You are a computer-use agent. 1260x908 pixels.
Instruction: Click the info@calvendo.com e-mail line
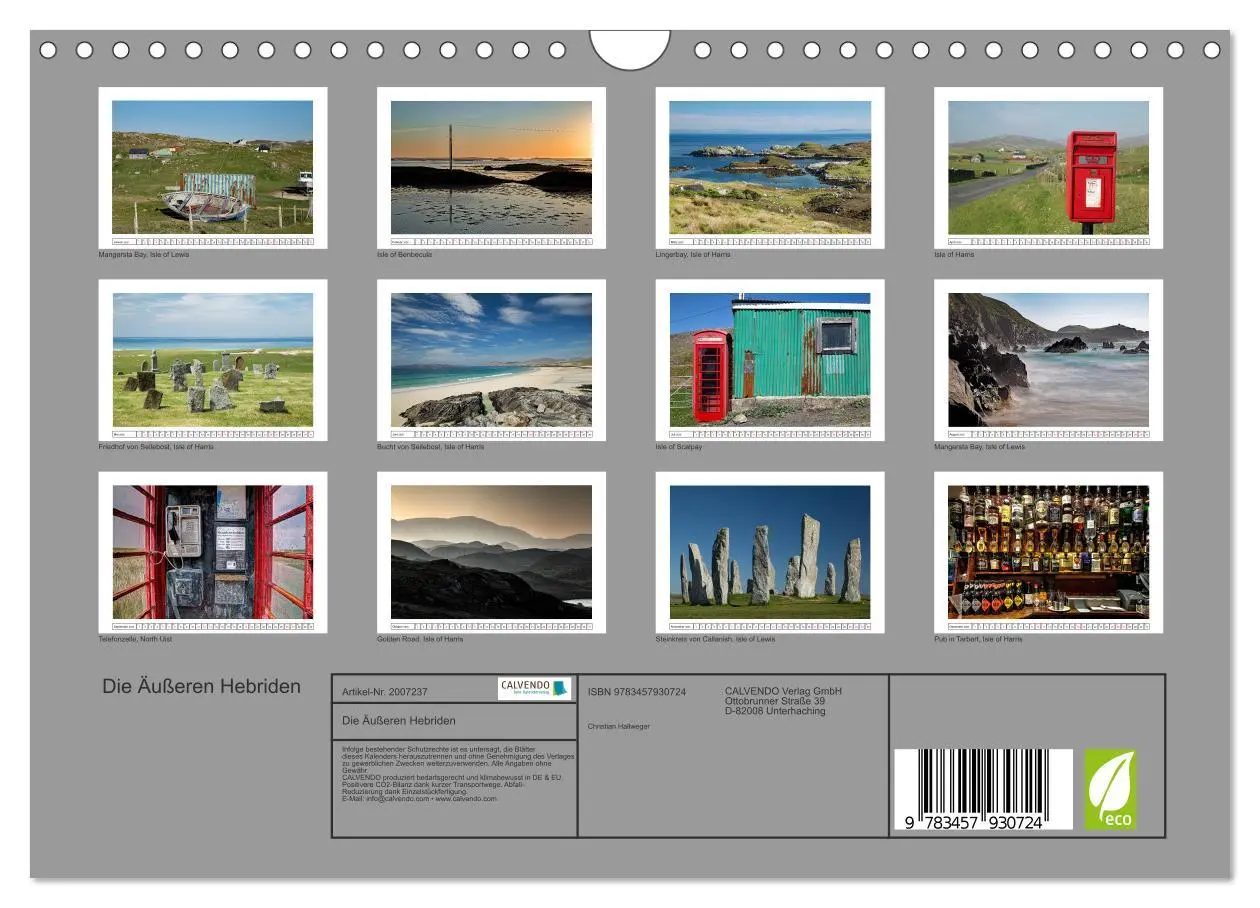(x=419, y=799)
